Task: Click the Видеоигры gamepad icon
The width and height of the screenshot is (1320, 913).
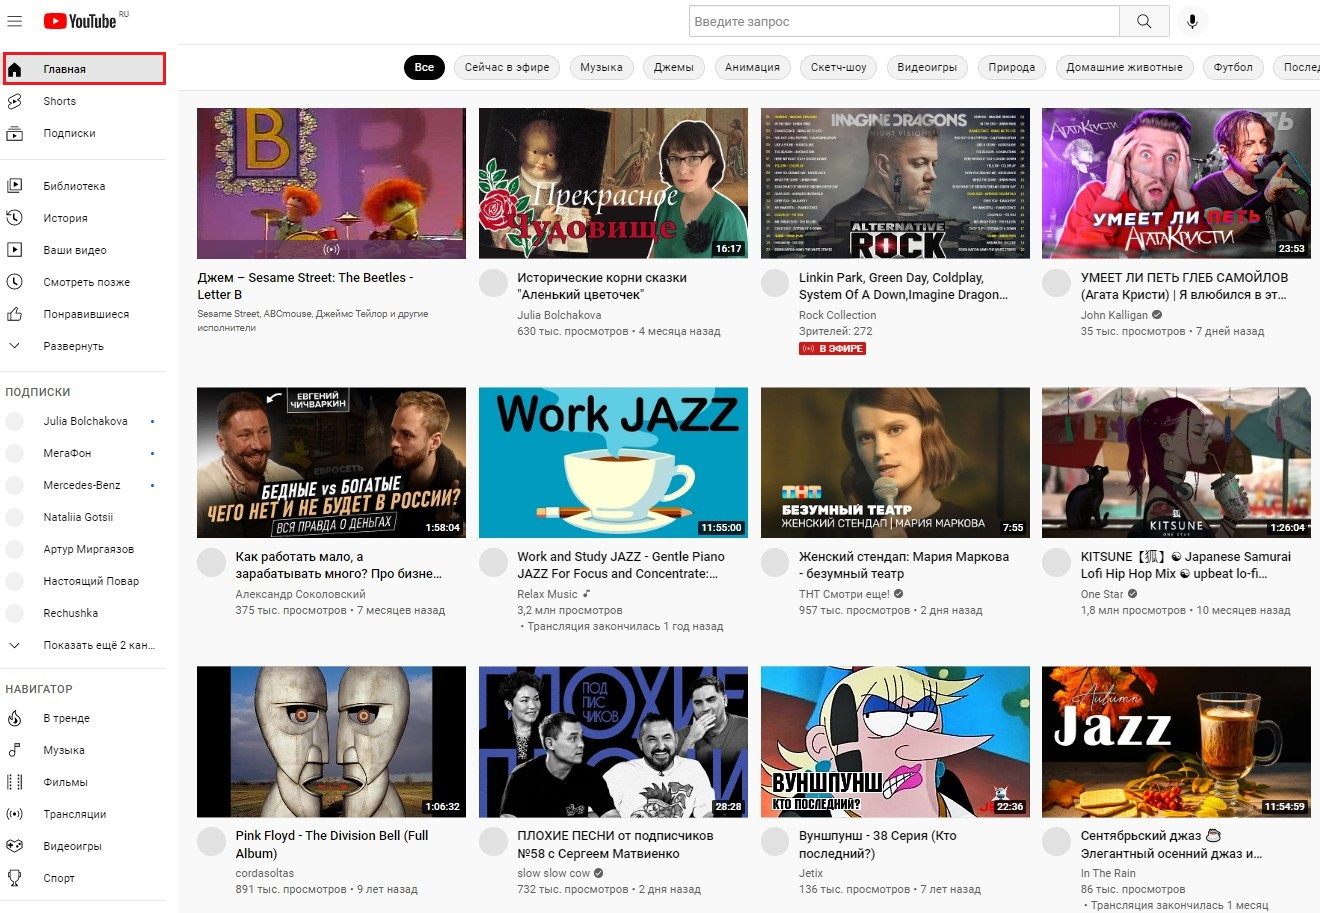Action: click(x=15, y=846)
